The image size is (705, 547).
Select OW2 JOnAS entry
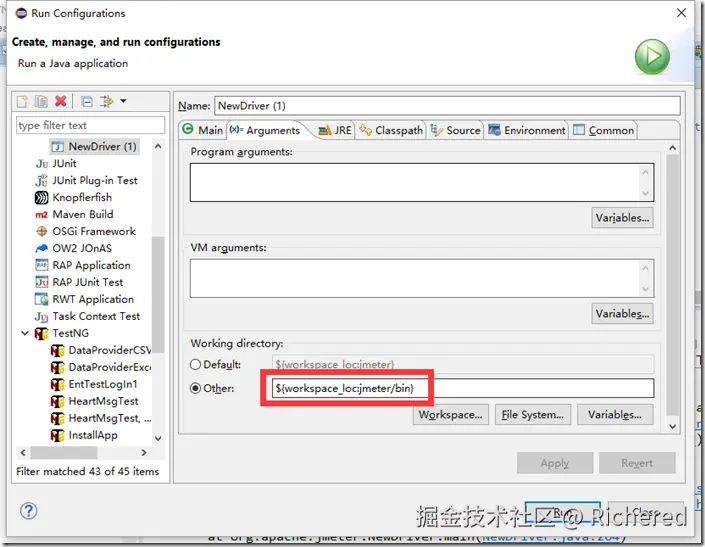pos(82,248)
